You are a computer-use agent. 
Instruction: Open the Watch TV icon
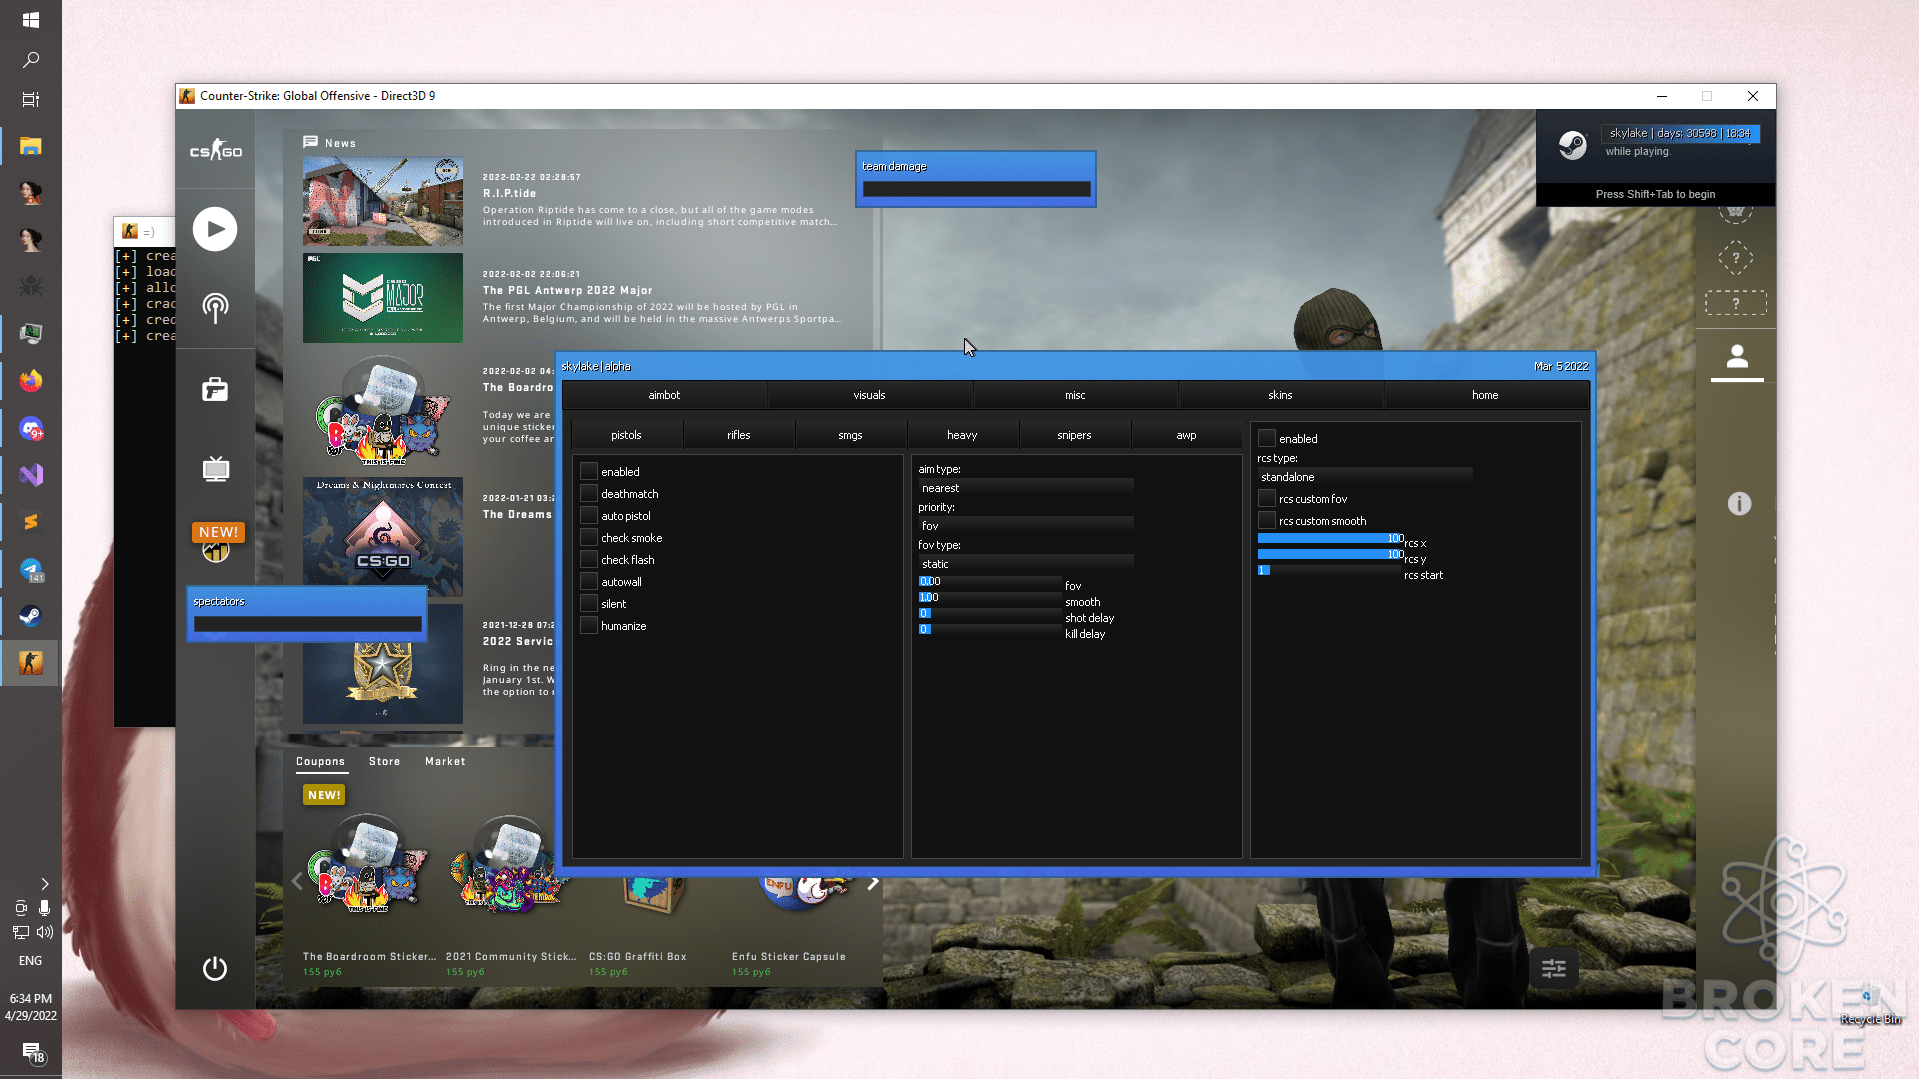coord(215,468)
